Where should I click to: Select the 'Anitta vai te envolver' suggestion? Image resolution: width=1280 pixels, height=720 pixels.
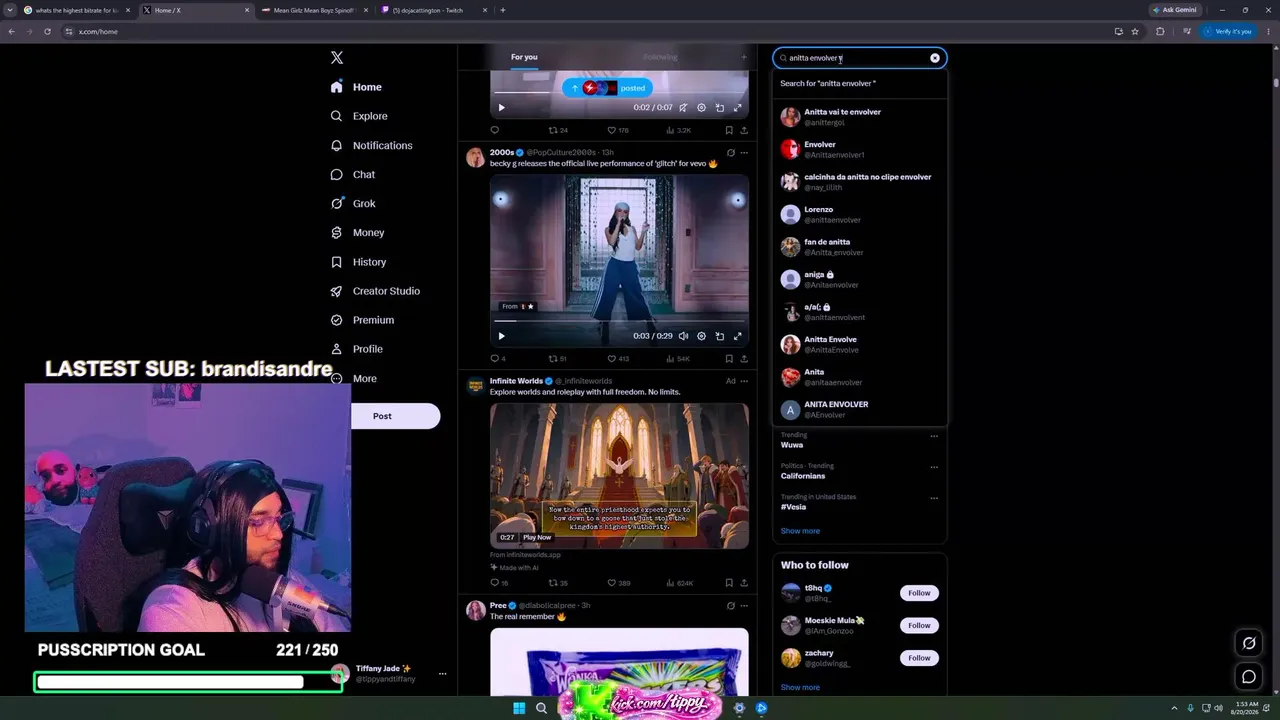(x=860, y=117)
